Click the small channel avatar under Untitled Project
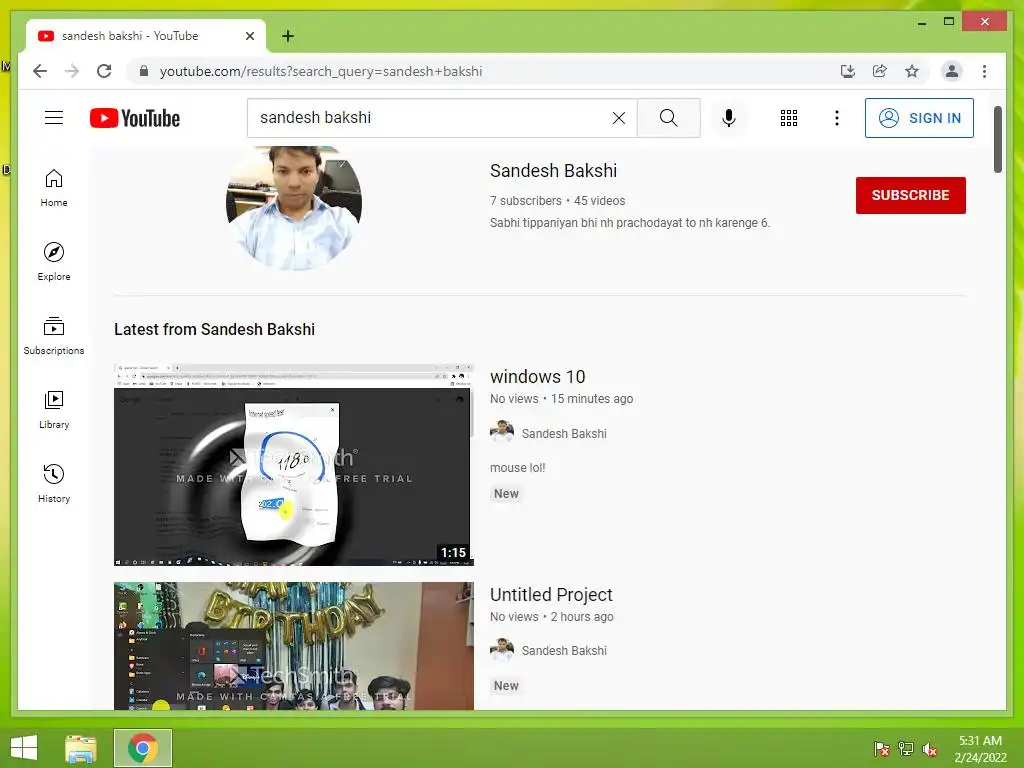 coord(502,650)
